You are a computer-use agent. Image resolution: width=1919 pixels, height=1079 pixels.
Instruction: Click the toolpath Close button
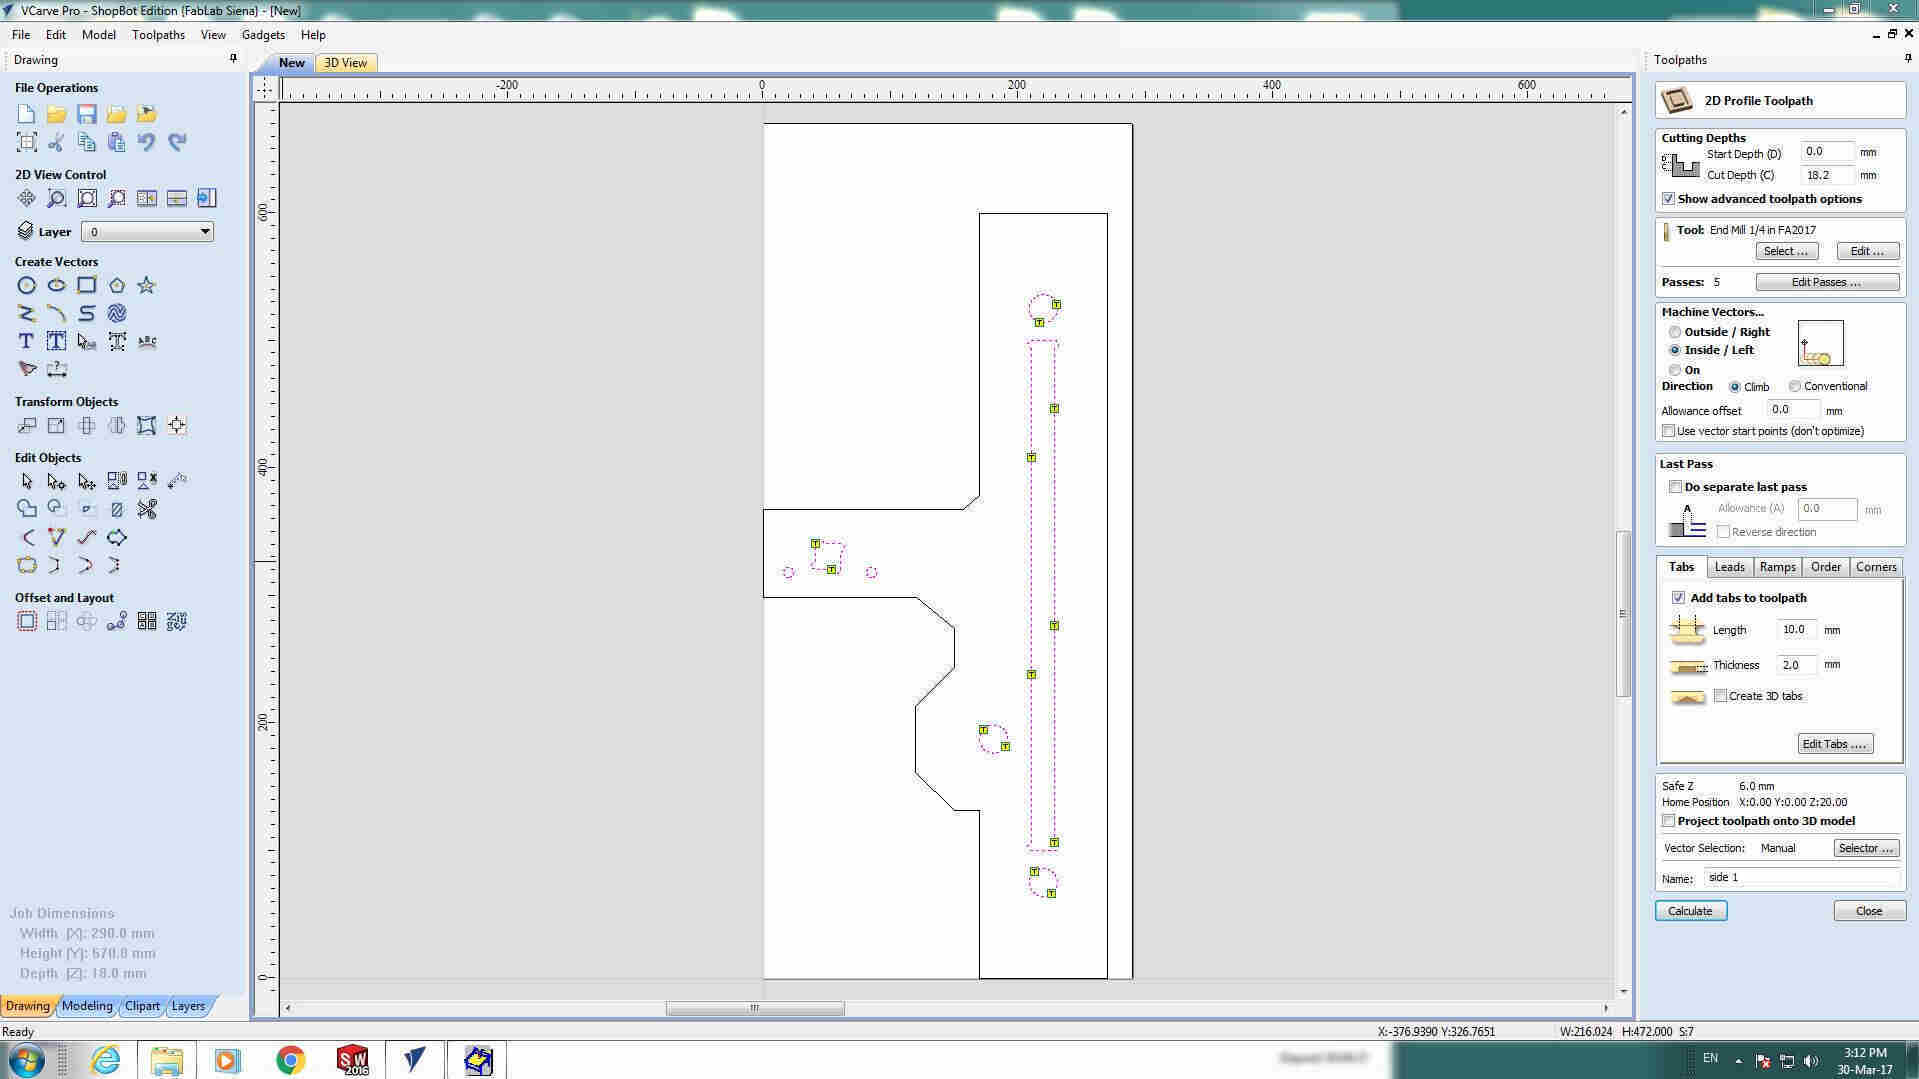click(x=1868, y=911)
